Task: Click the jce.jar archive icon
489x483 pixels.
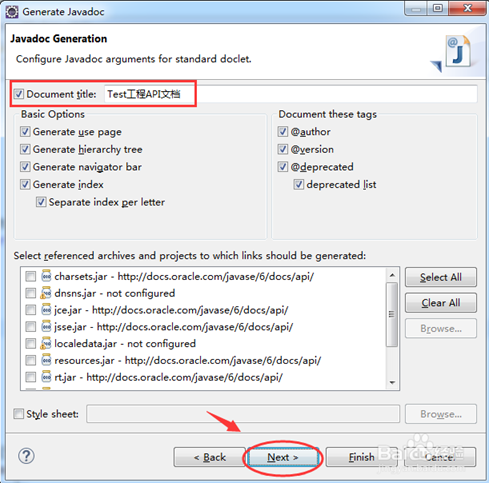Action: click(x=46, y=310)
